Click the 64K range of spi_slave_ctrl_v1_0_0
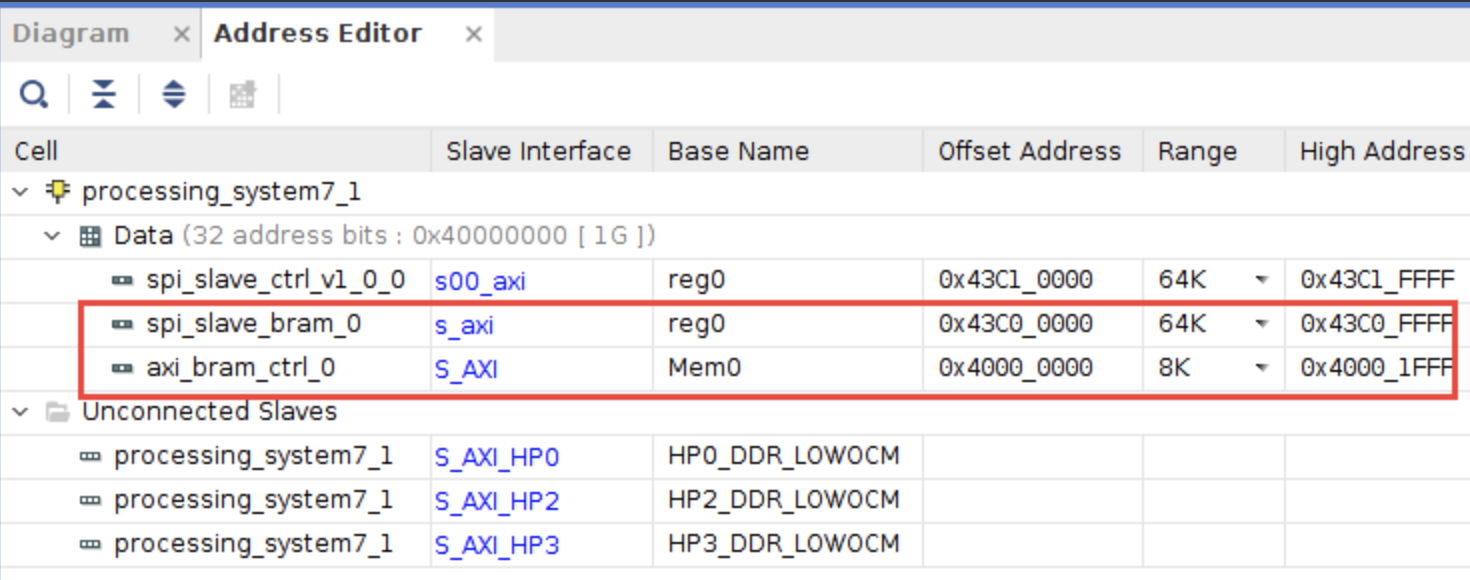This screenshot has width=1470, height=580. [x=1182, y=280]
